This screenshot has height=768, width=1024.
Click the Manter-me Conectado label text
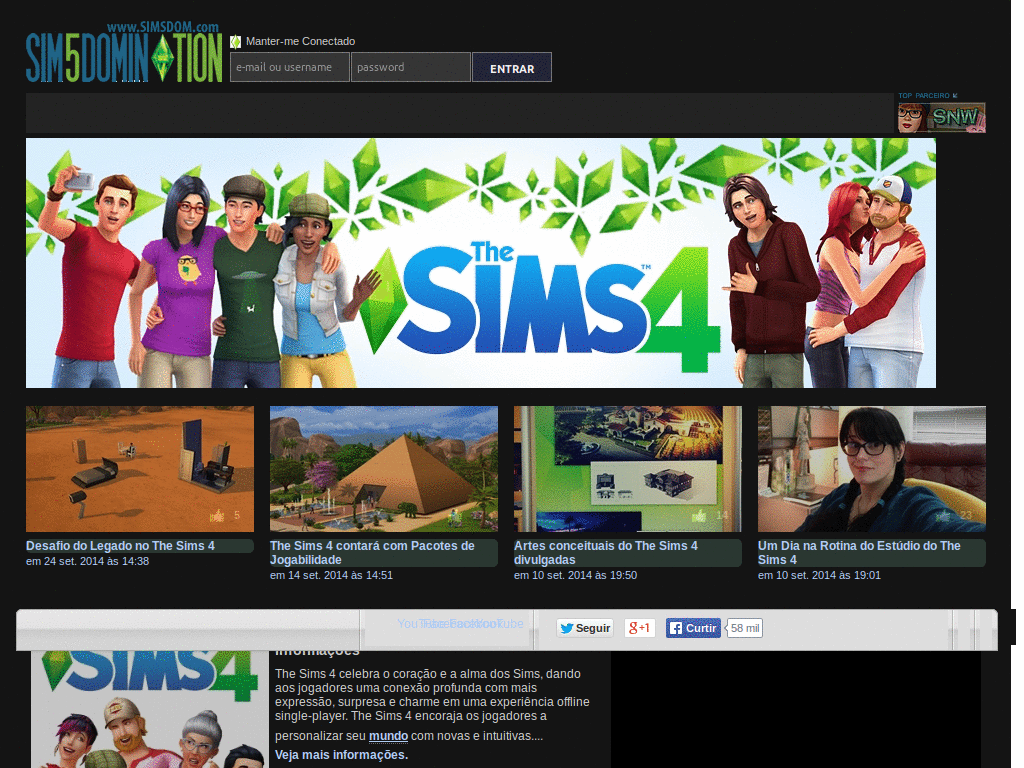tap(300, 41)
